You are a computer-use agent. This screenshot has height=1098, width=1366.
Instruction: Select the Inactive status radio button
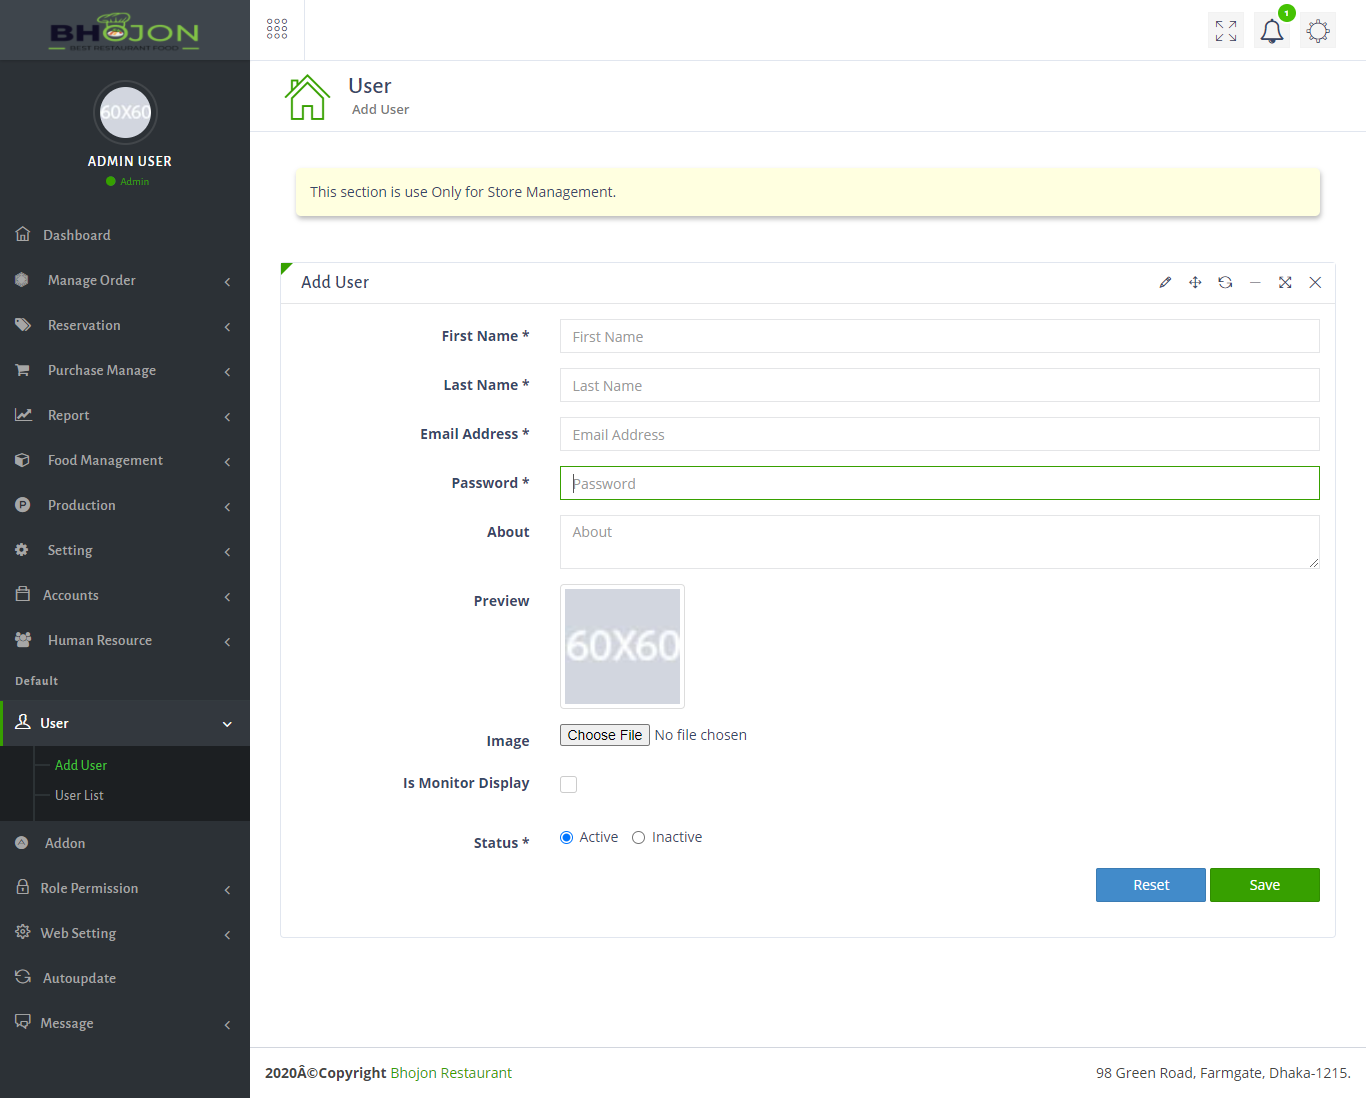coord(638,838)
